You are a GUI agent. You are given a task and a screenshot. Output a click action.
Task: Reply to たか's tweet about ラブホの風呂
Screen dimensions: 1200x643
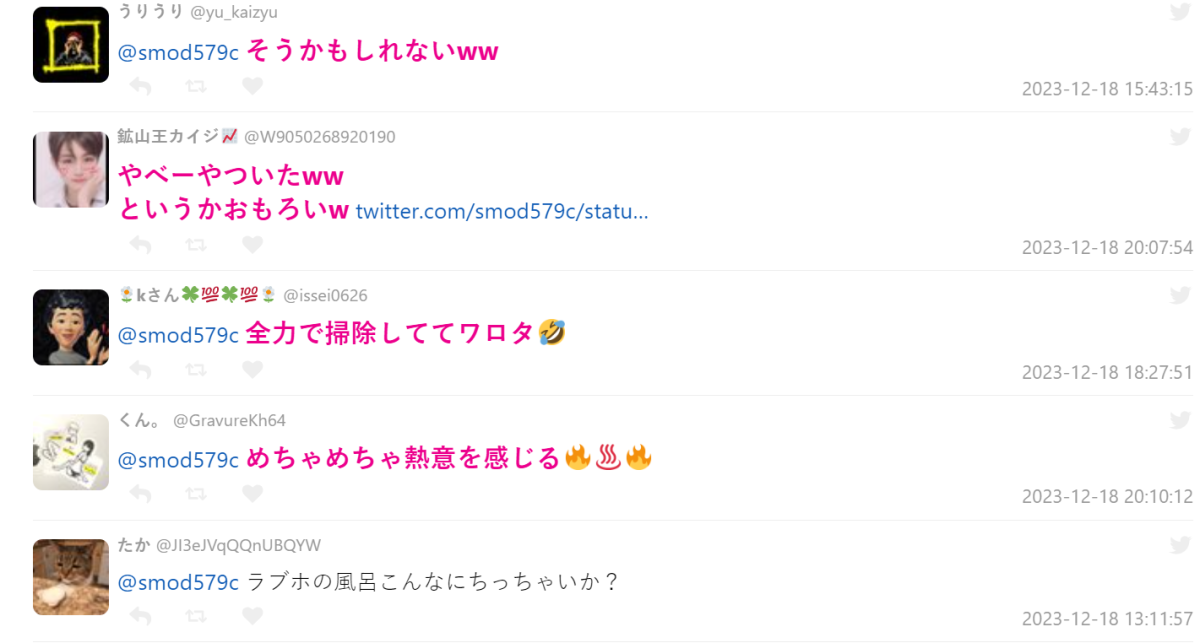click(x=140, y=616)
